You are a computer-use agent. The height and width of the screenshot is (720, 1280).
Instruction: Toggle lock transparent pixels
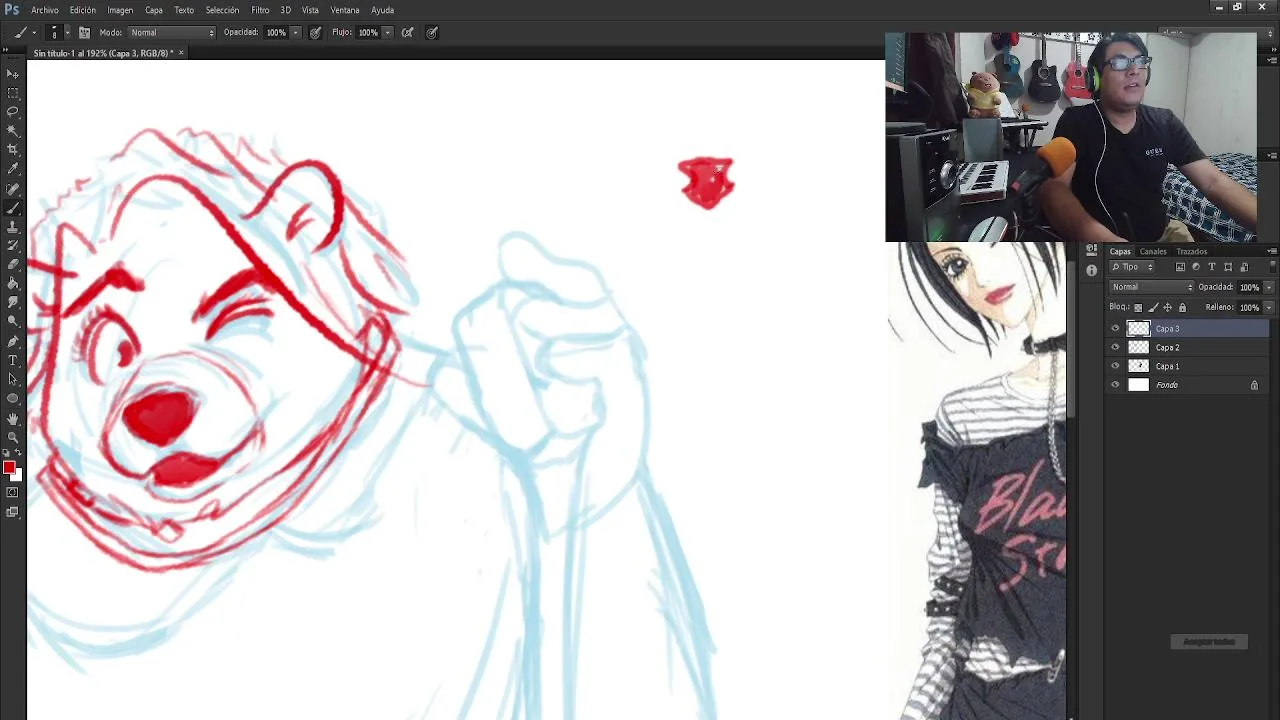1138,308
